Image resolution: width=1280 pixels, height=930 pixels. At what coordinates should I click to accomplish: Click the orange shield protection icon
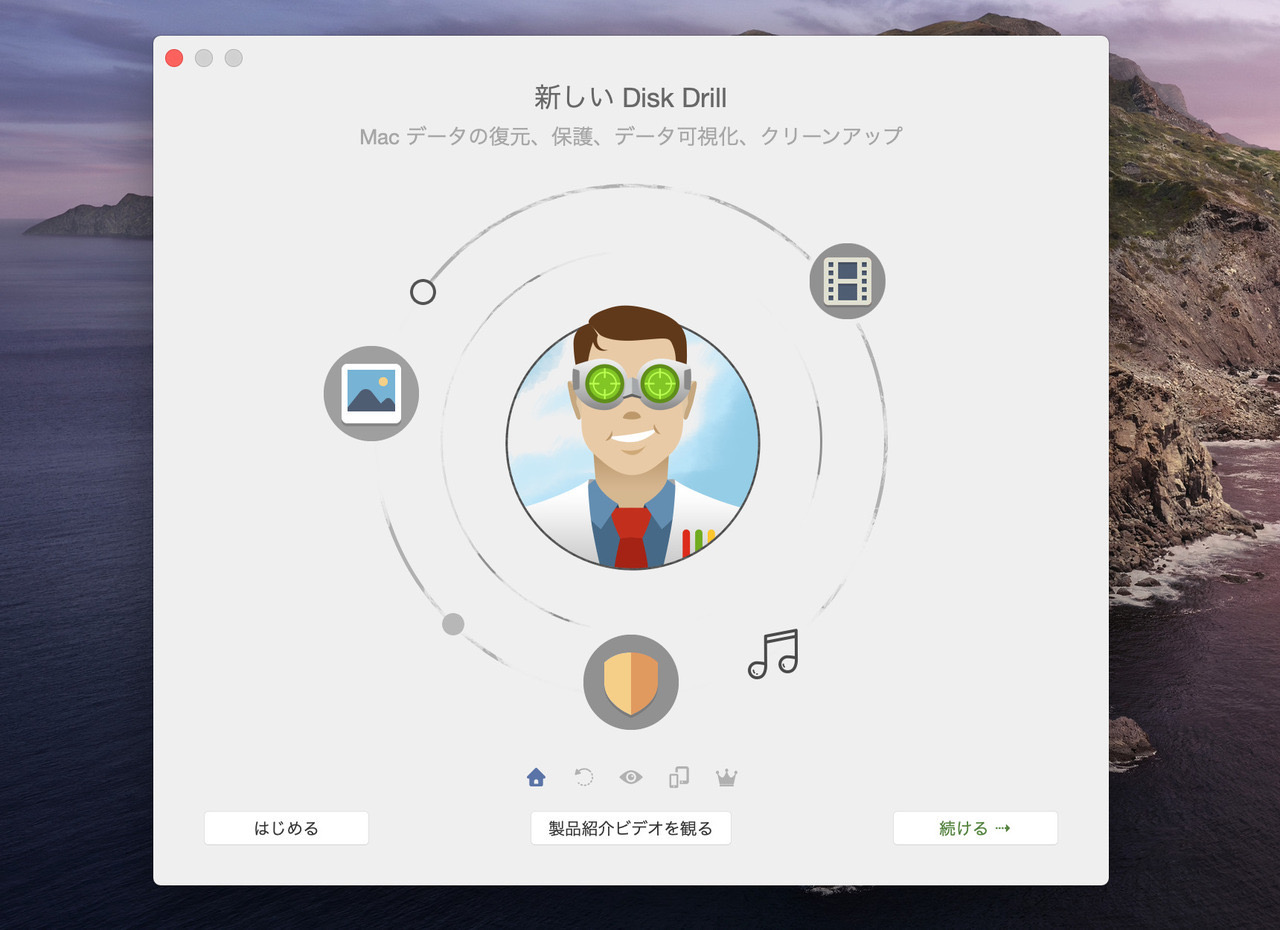pos(631,683)
